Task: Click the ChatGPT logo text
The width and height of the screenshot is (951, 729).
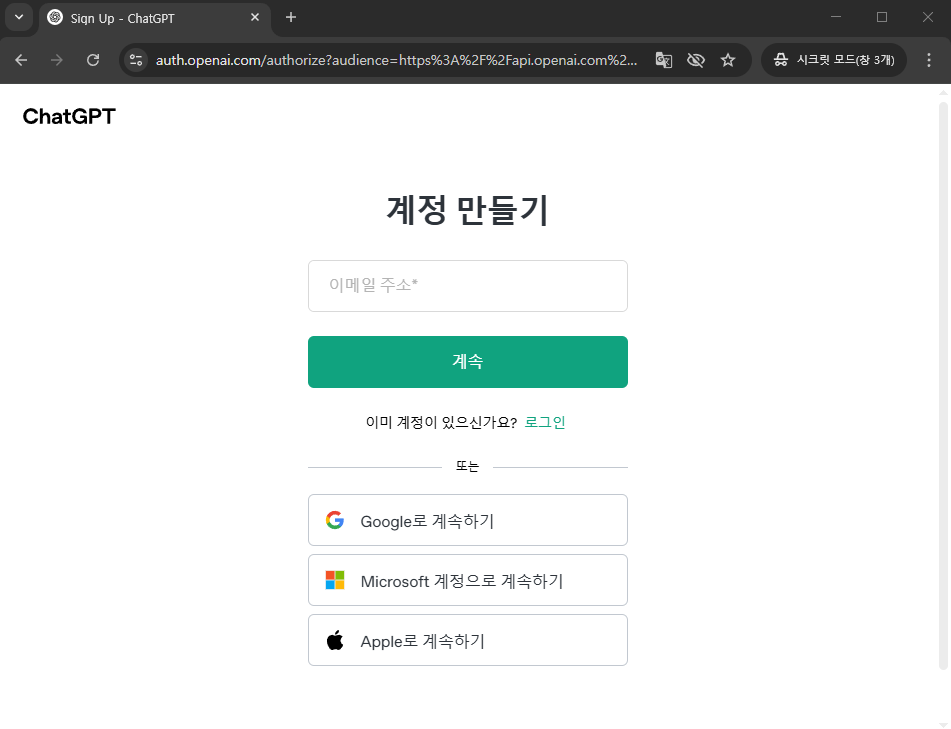Action: coord(69,116)
